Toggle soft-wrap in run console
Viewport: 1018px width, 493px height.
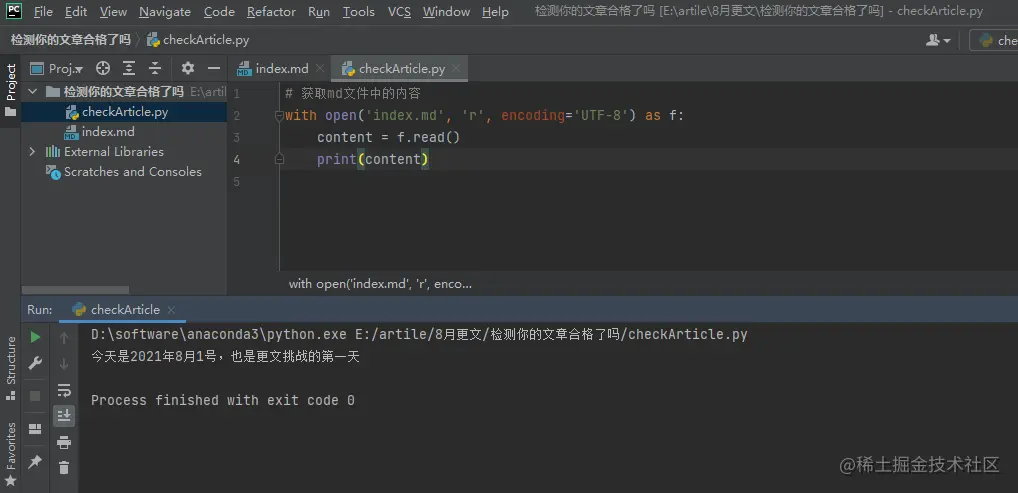(x=64, y=390)
